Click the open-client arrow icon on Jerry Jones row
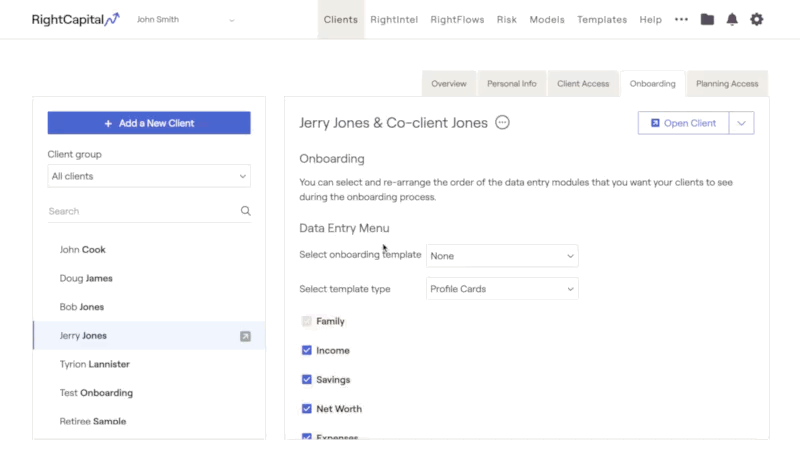The image size is (800, 454). point(245,336)
